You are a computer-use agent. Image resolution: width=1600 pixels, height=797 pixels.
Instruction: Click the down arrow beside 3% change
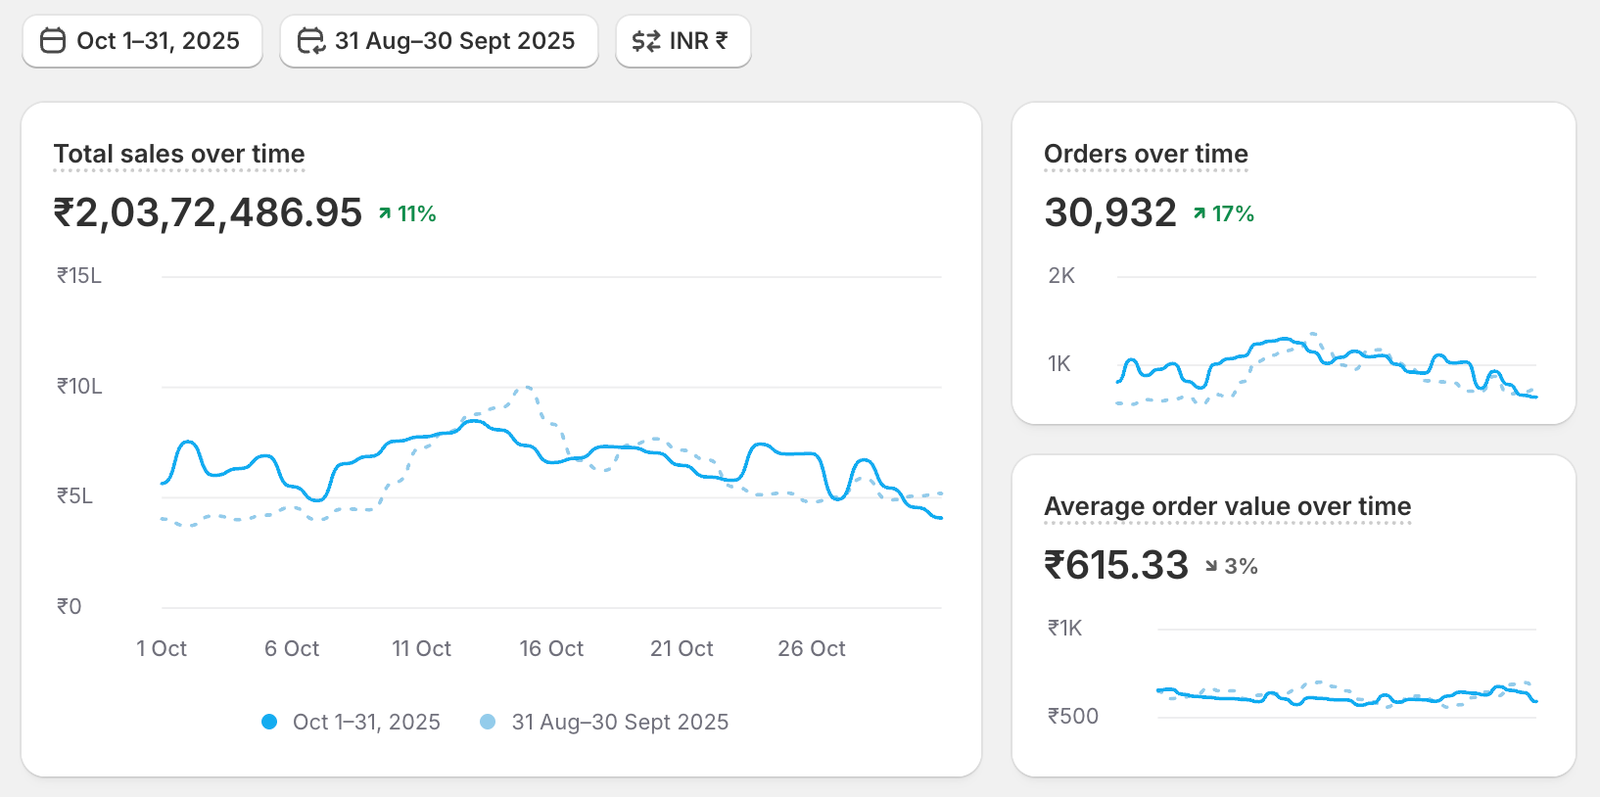(1211, 566)
